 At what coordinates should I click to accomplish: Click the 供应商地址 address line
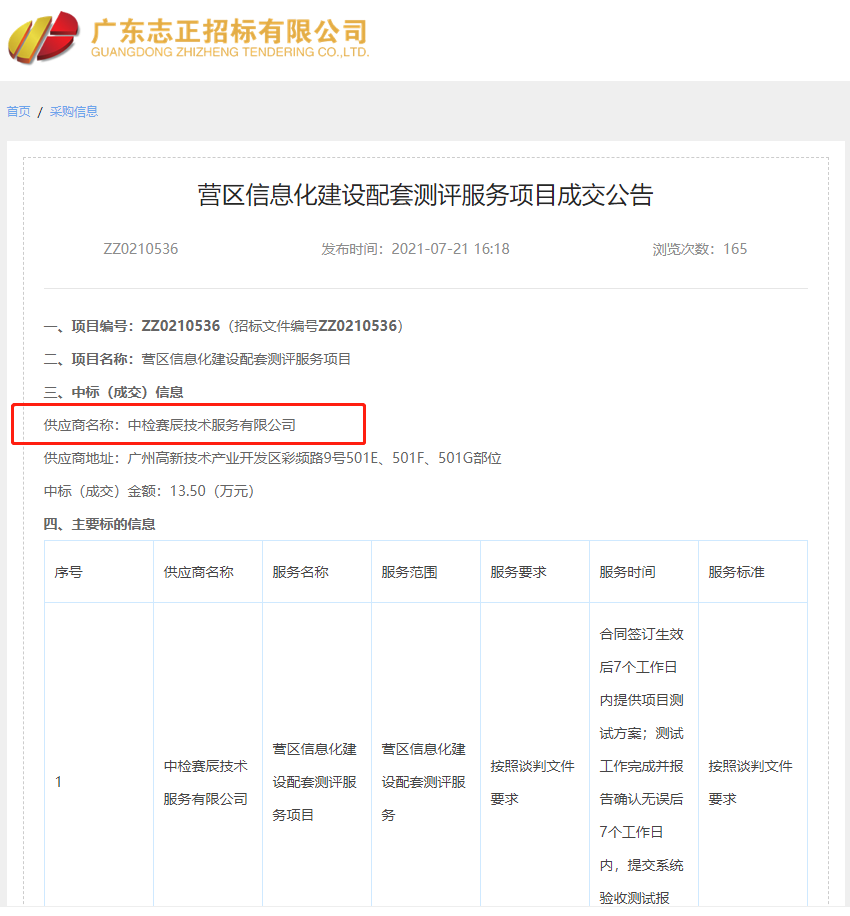click(x=272, y=458)
